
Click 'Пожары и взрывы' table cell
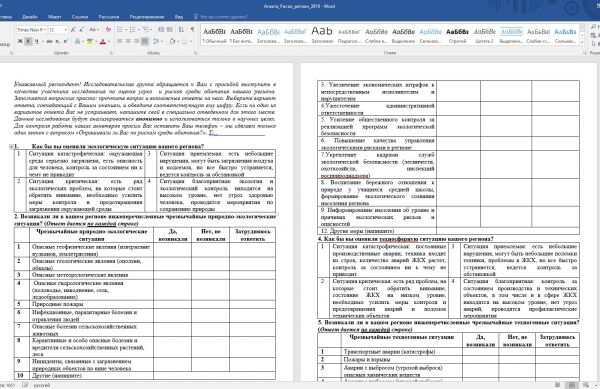pyautogui.click(x=402, y=360)
